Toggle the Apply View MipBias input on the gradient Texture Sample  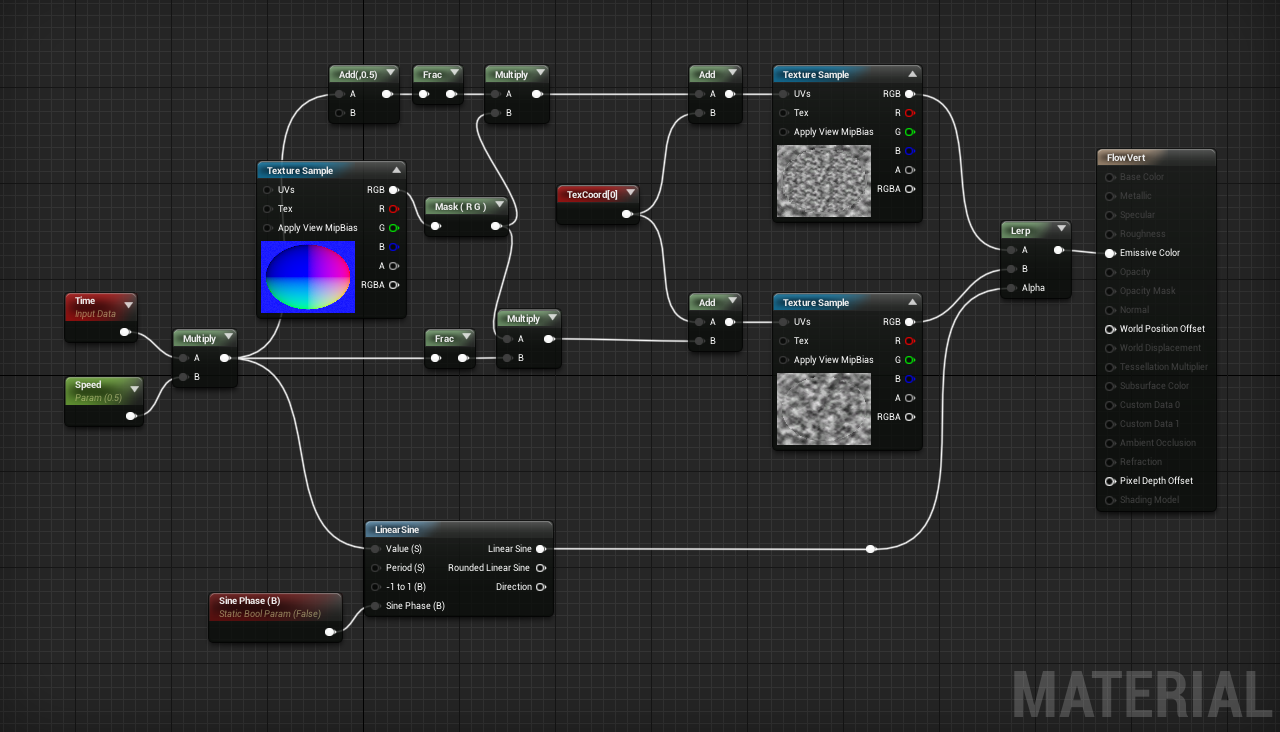pyautogui.click(x=266, y=227)
